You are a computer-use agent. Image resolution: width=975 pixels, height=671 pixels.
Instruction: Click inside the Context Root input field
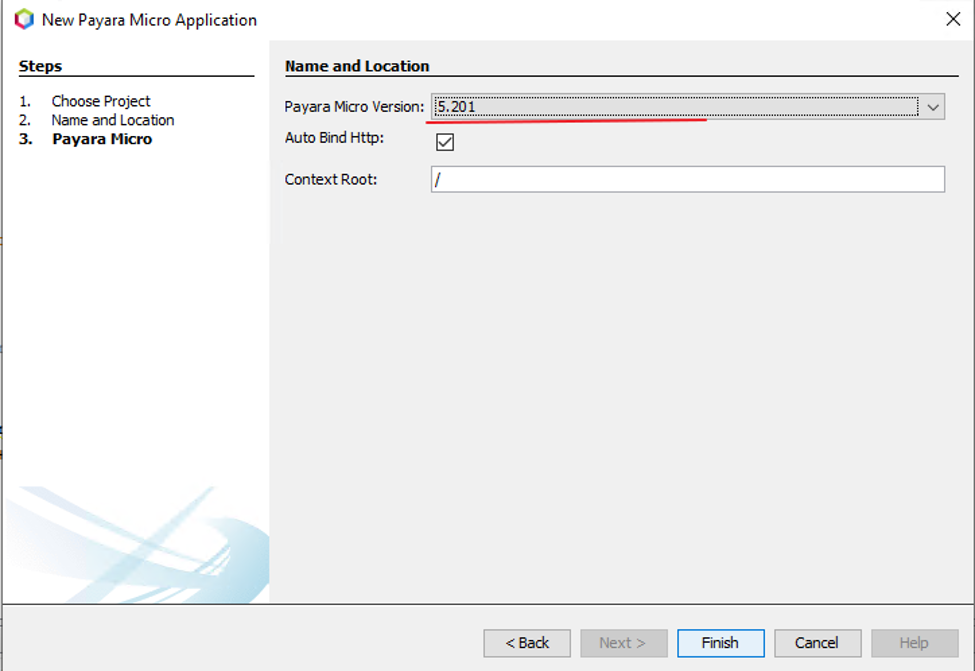(x=688, y=179)
